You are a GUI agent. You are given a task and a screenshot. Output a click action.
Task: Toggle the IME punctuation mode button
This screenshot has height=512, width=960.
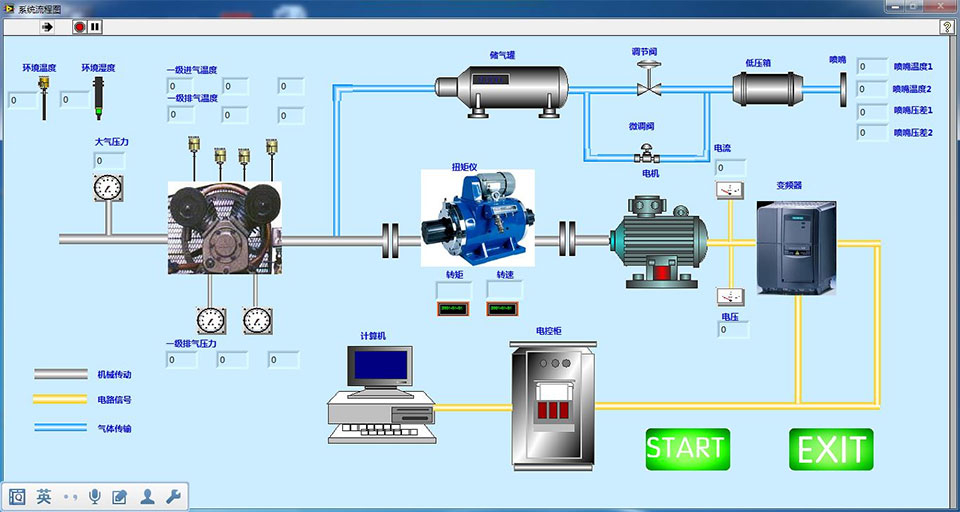pos(70,496)
